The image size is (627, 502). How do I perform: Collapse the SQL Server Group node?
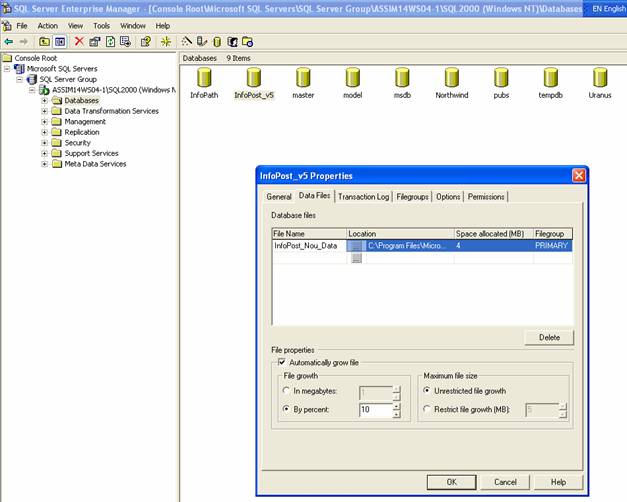click(21, 79)
